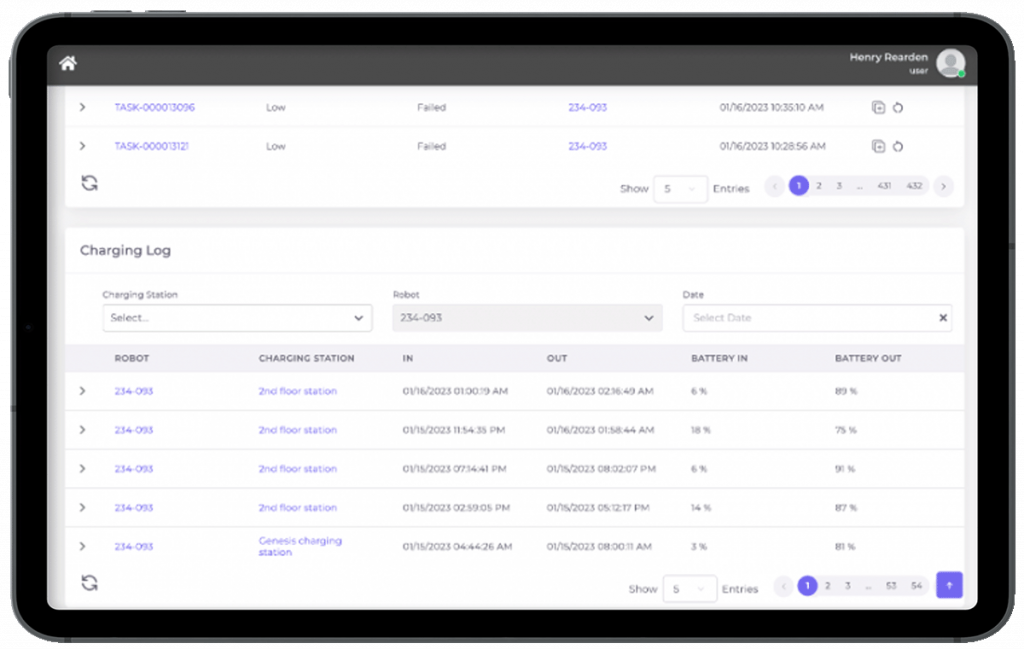Clear the date filter with X icon
This screenshot has width=1024, height=649.
[942, 318]
